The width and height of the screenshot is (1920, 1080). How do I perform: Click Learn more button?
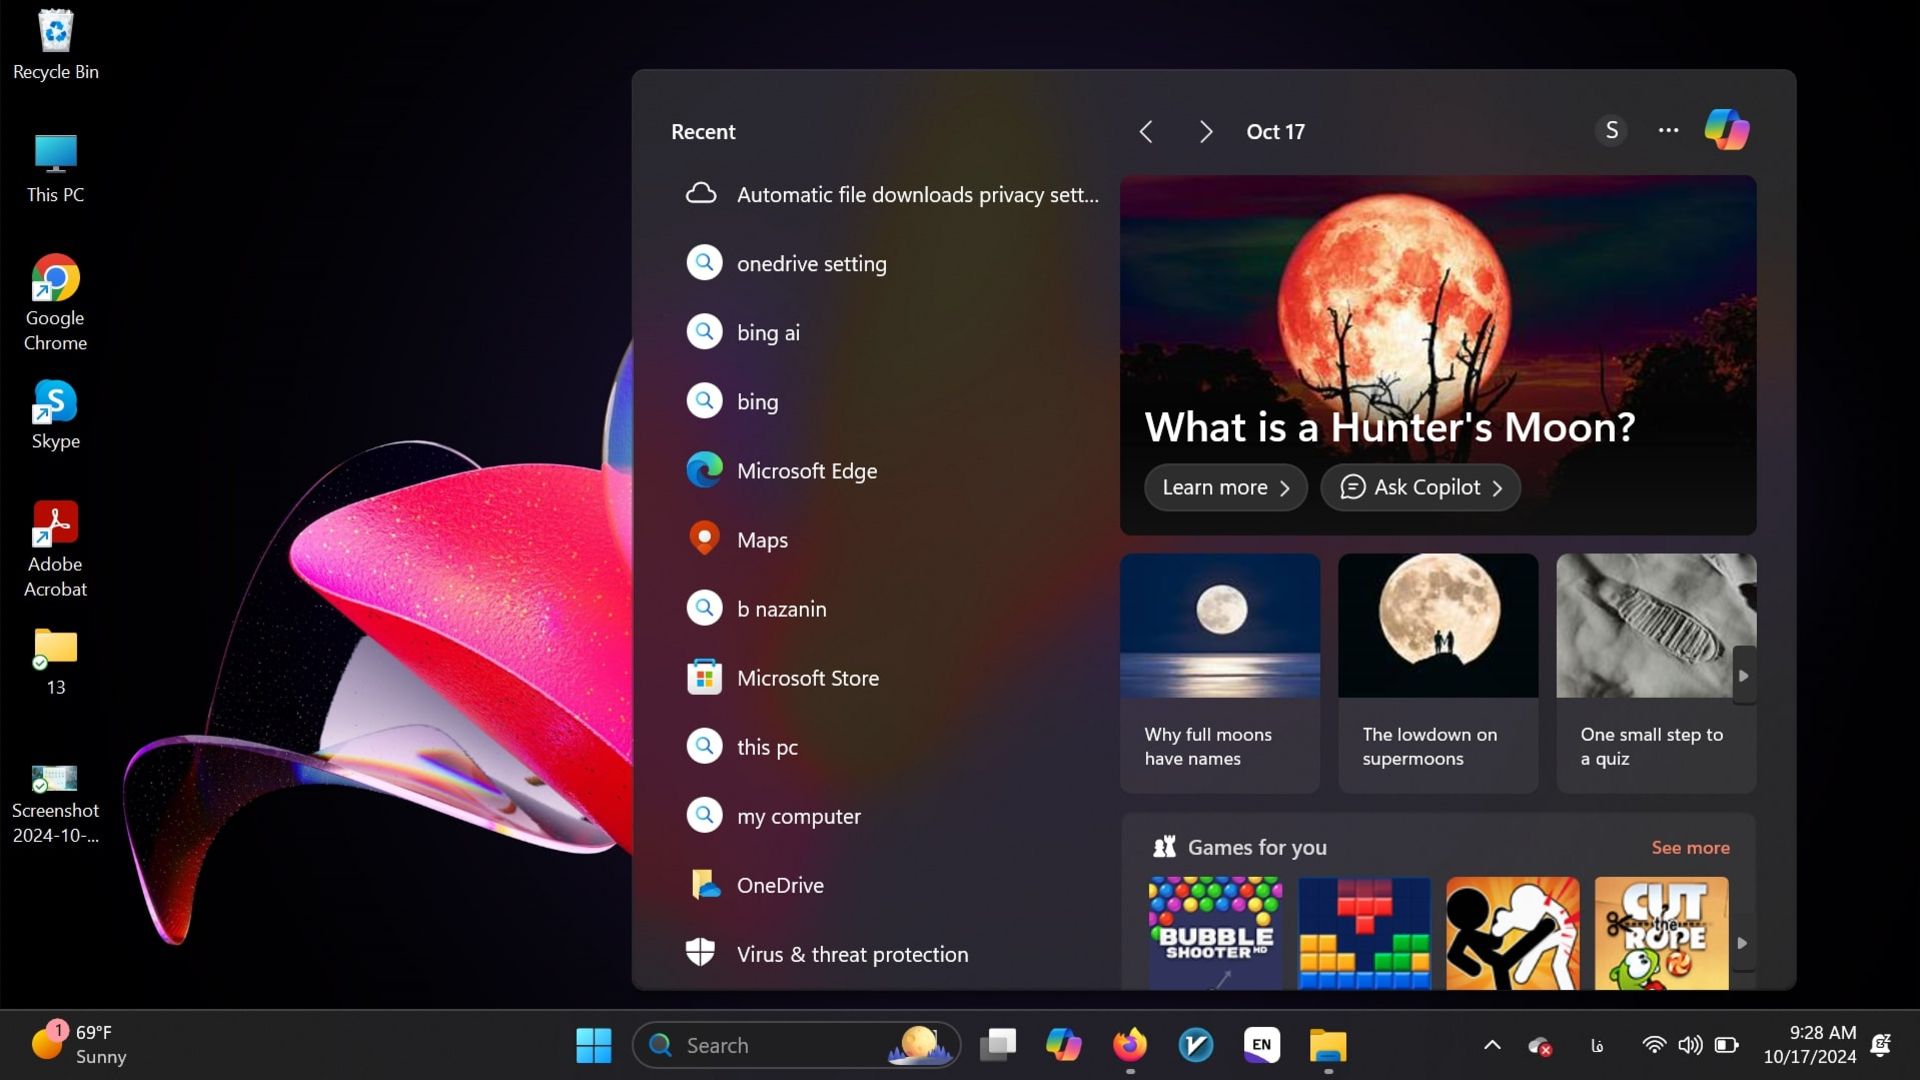pos(1225,487)
